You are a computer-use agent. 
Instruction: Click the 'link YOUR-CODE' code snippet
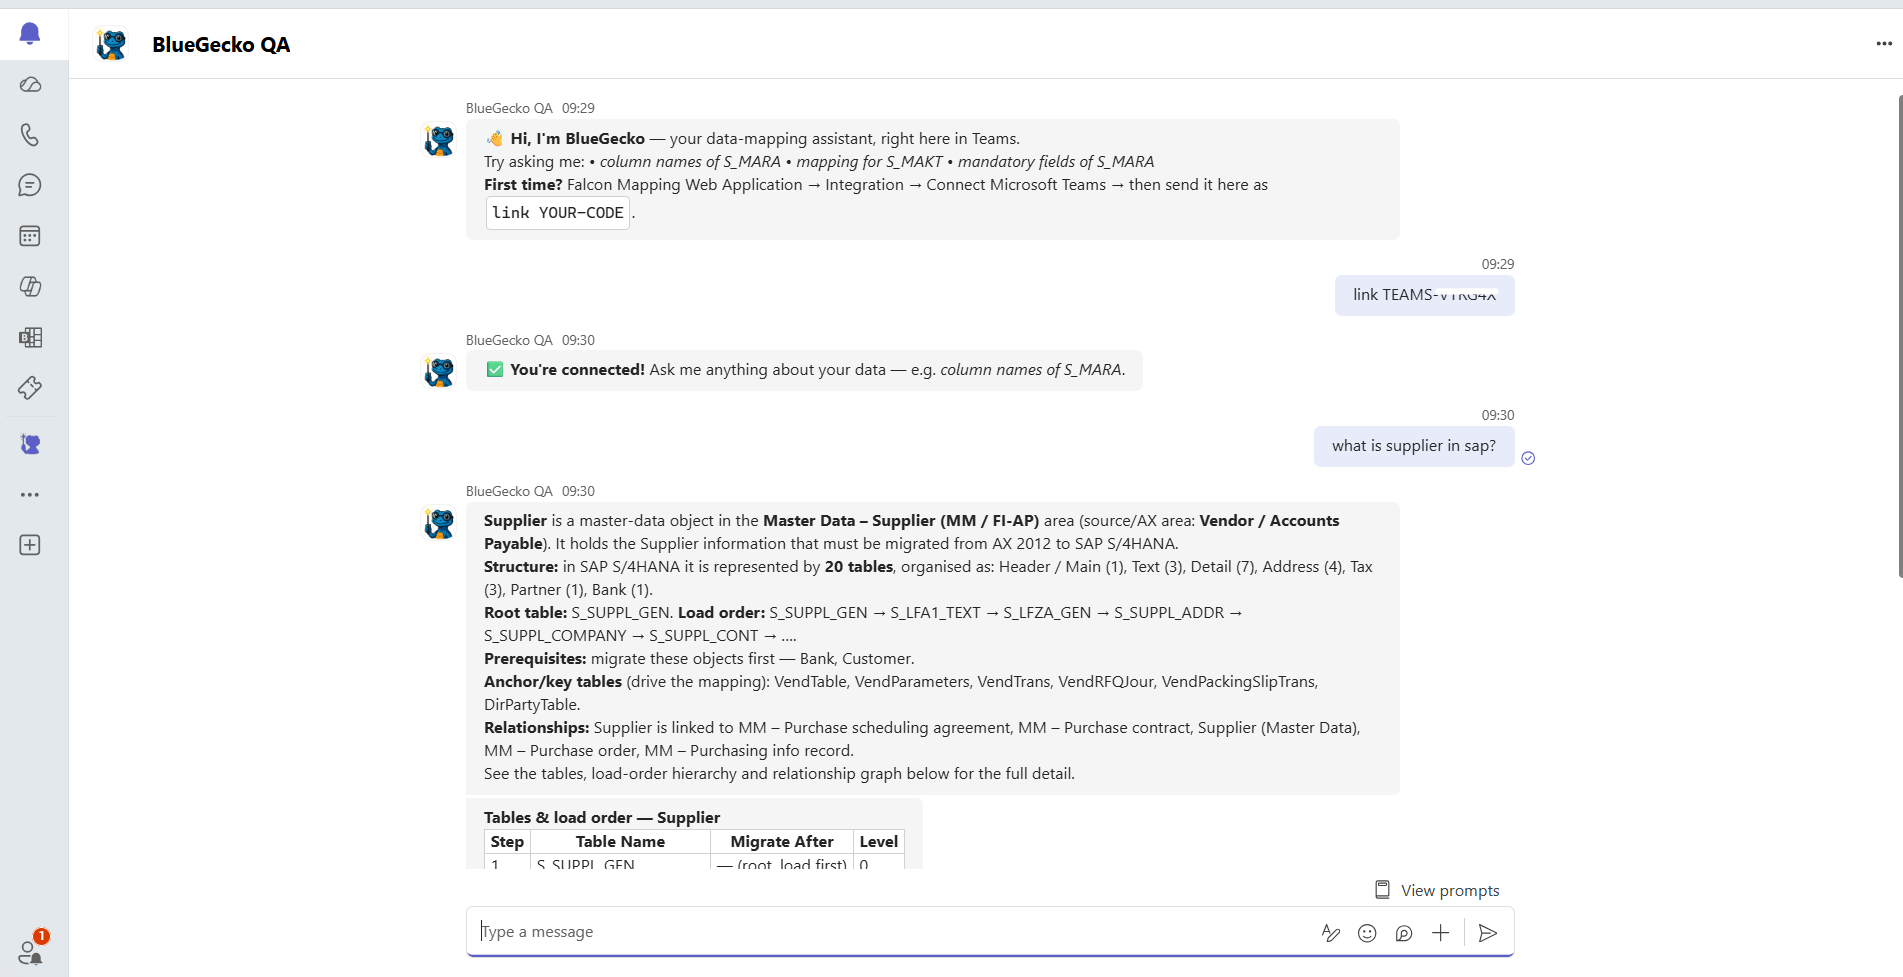click(558, 213)
